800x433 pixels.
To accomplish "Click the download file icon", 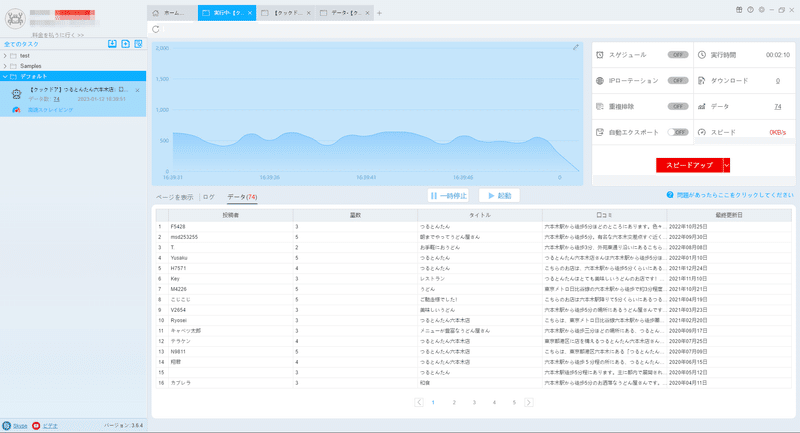I will coord(702,81).
